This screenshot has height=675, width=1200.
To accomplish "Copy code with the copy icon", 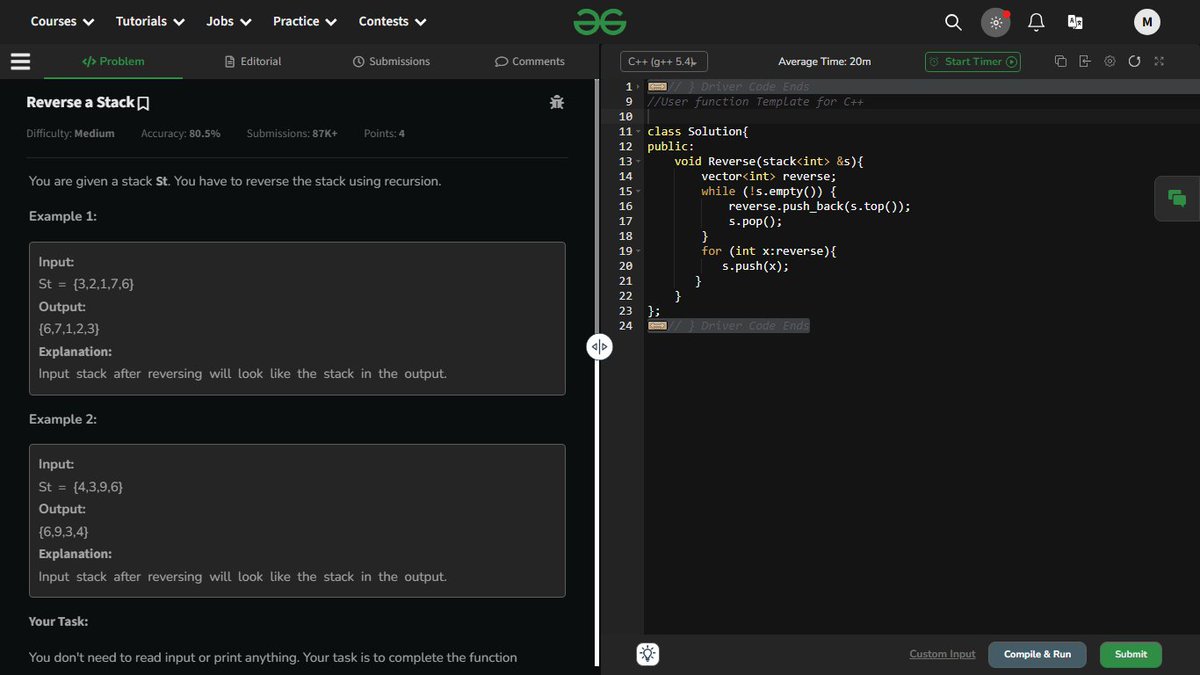I will 1061,62.
